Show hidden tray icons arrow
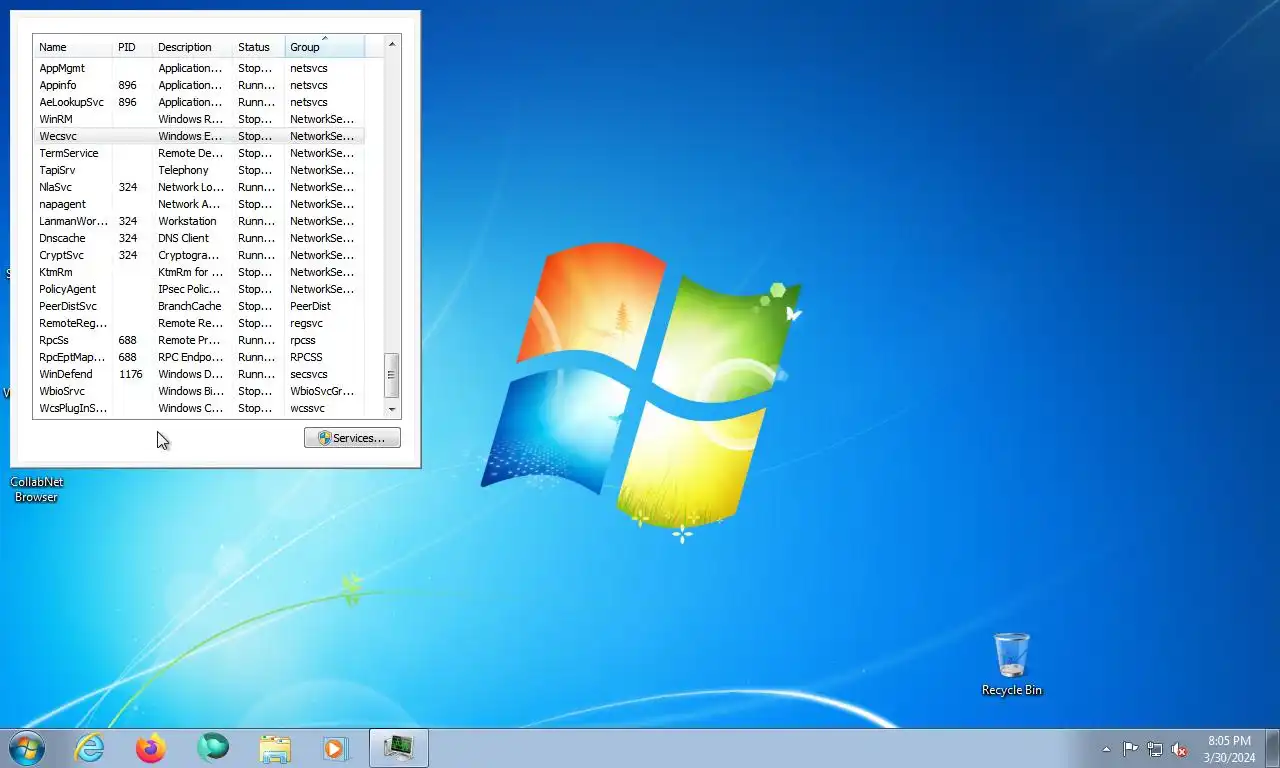Viewport: 1280px width, 768px height. click(x=1106, y=749)
